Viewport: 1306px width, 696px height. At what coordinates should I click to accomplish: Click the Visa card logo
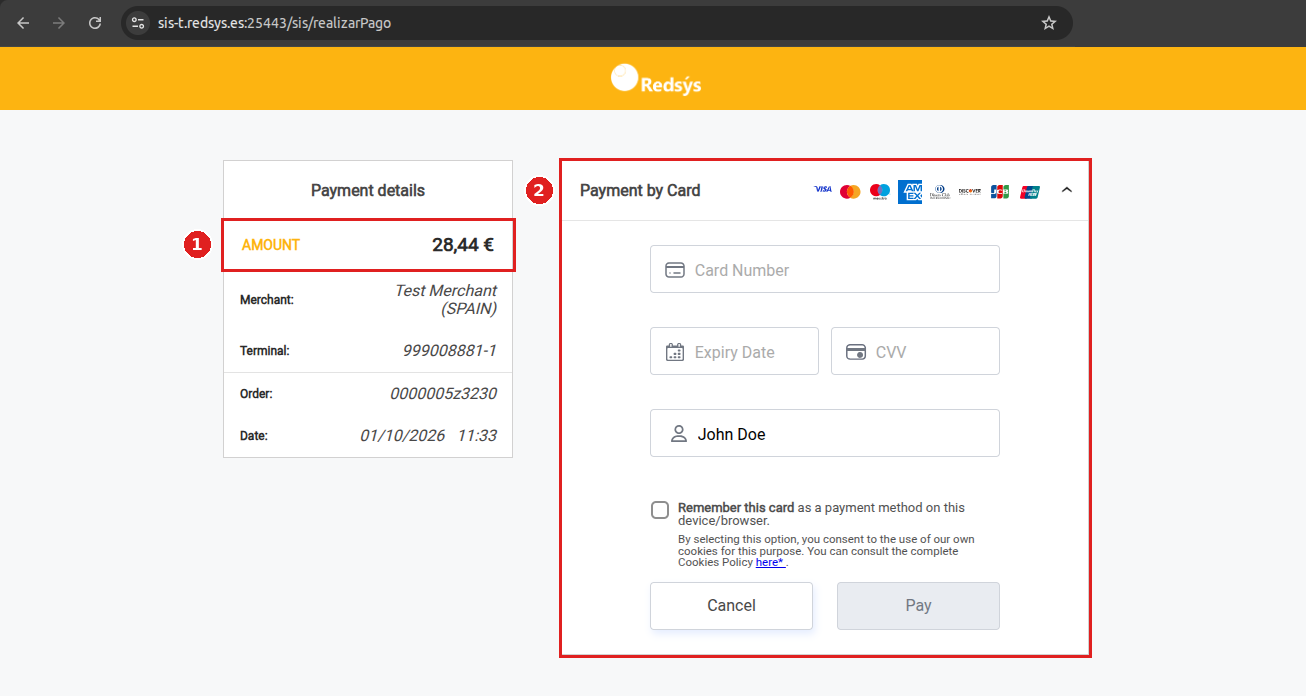point(823,189)
